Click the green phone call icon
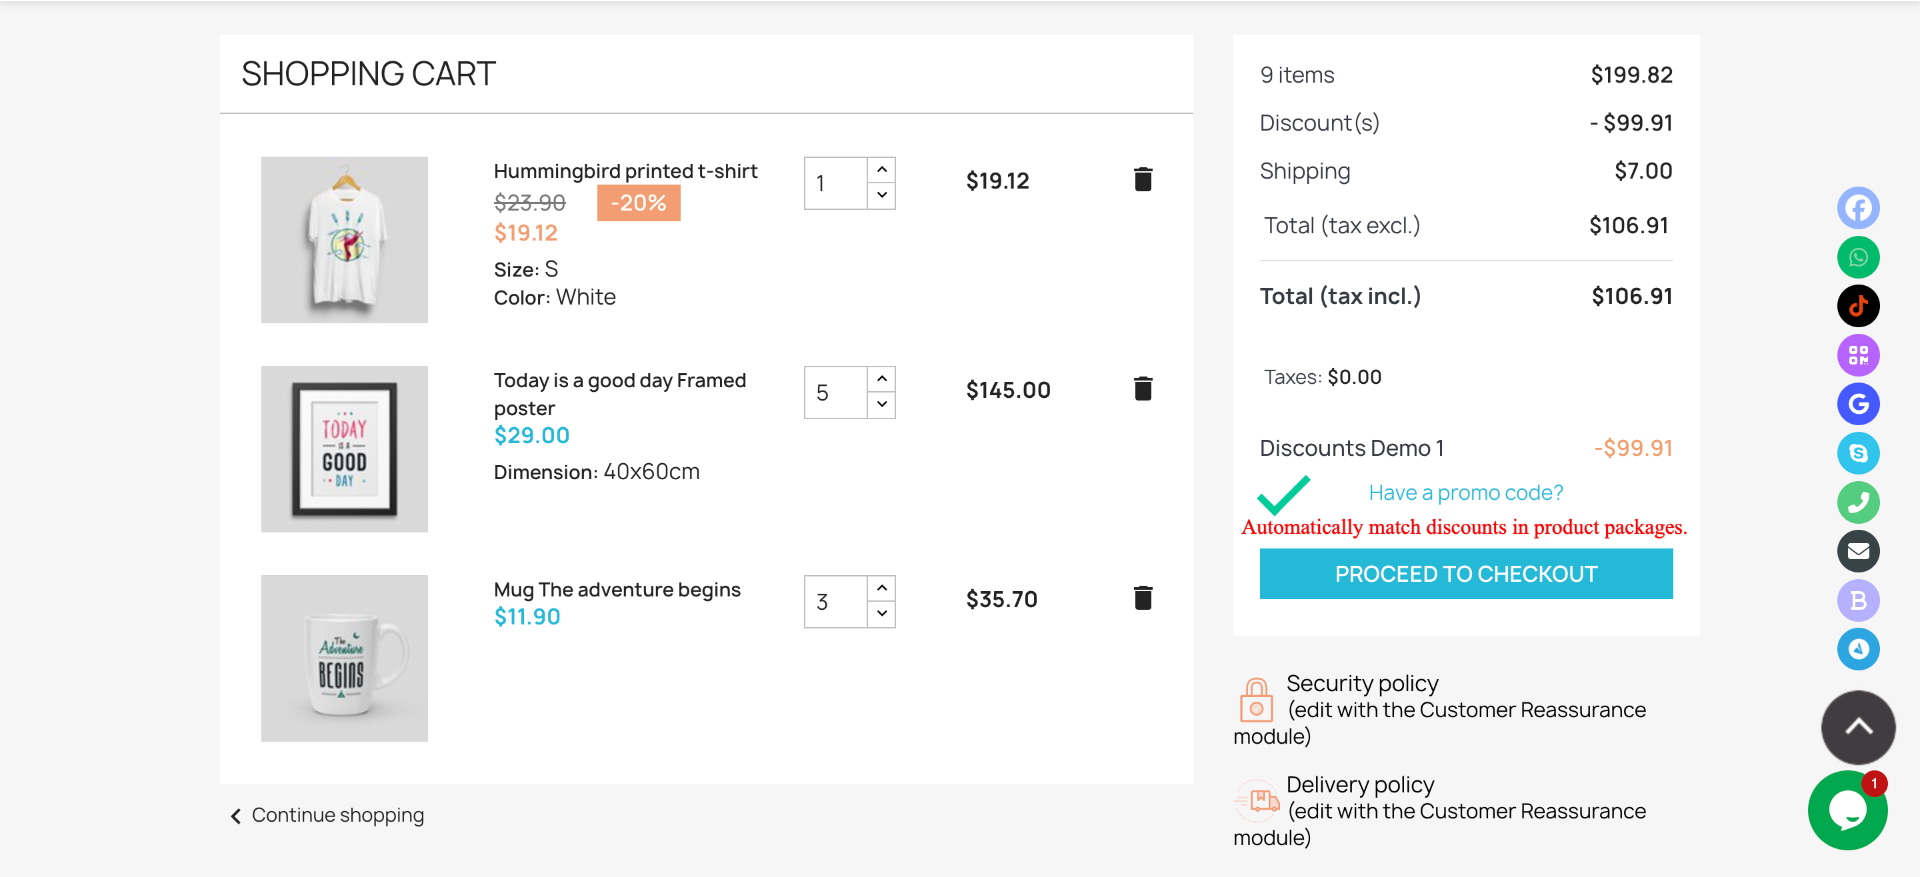 click(1858, 502)
